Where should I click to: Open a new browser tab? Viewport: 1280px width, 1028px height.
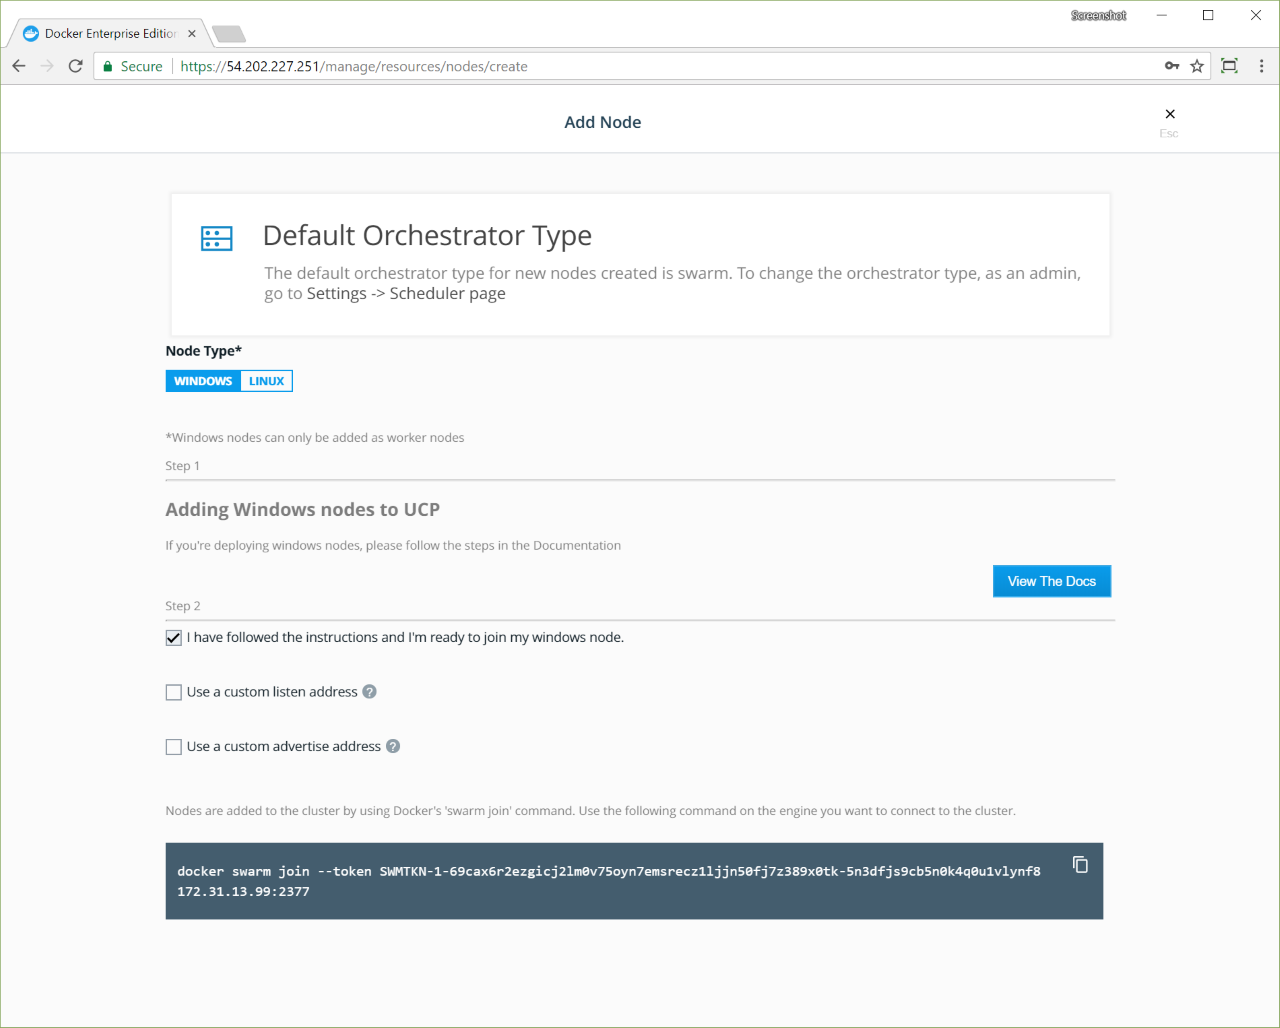tap(229, 34)
